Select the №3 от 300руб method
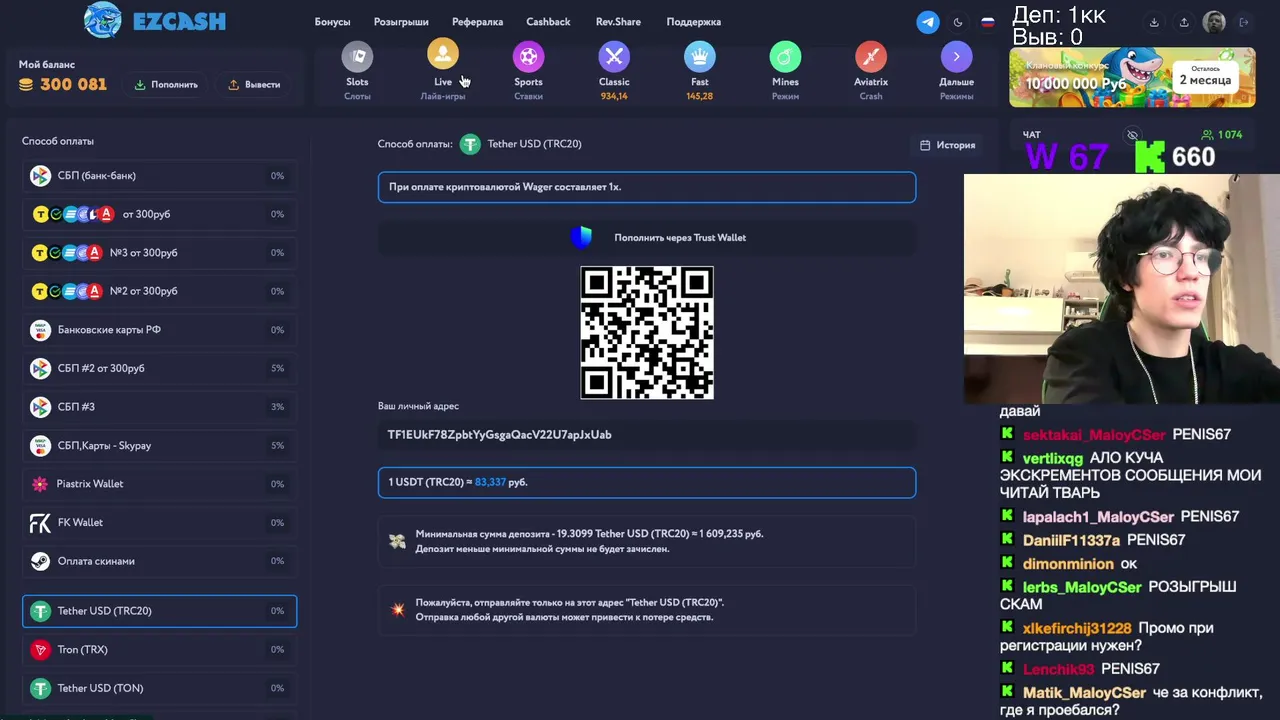This screenshot has height=720, width=1280. (160, 253)
